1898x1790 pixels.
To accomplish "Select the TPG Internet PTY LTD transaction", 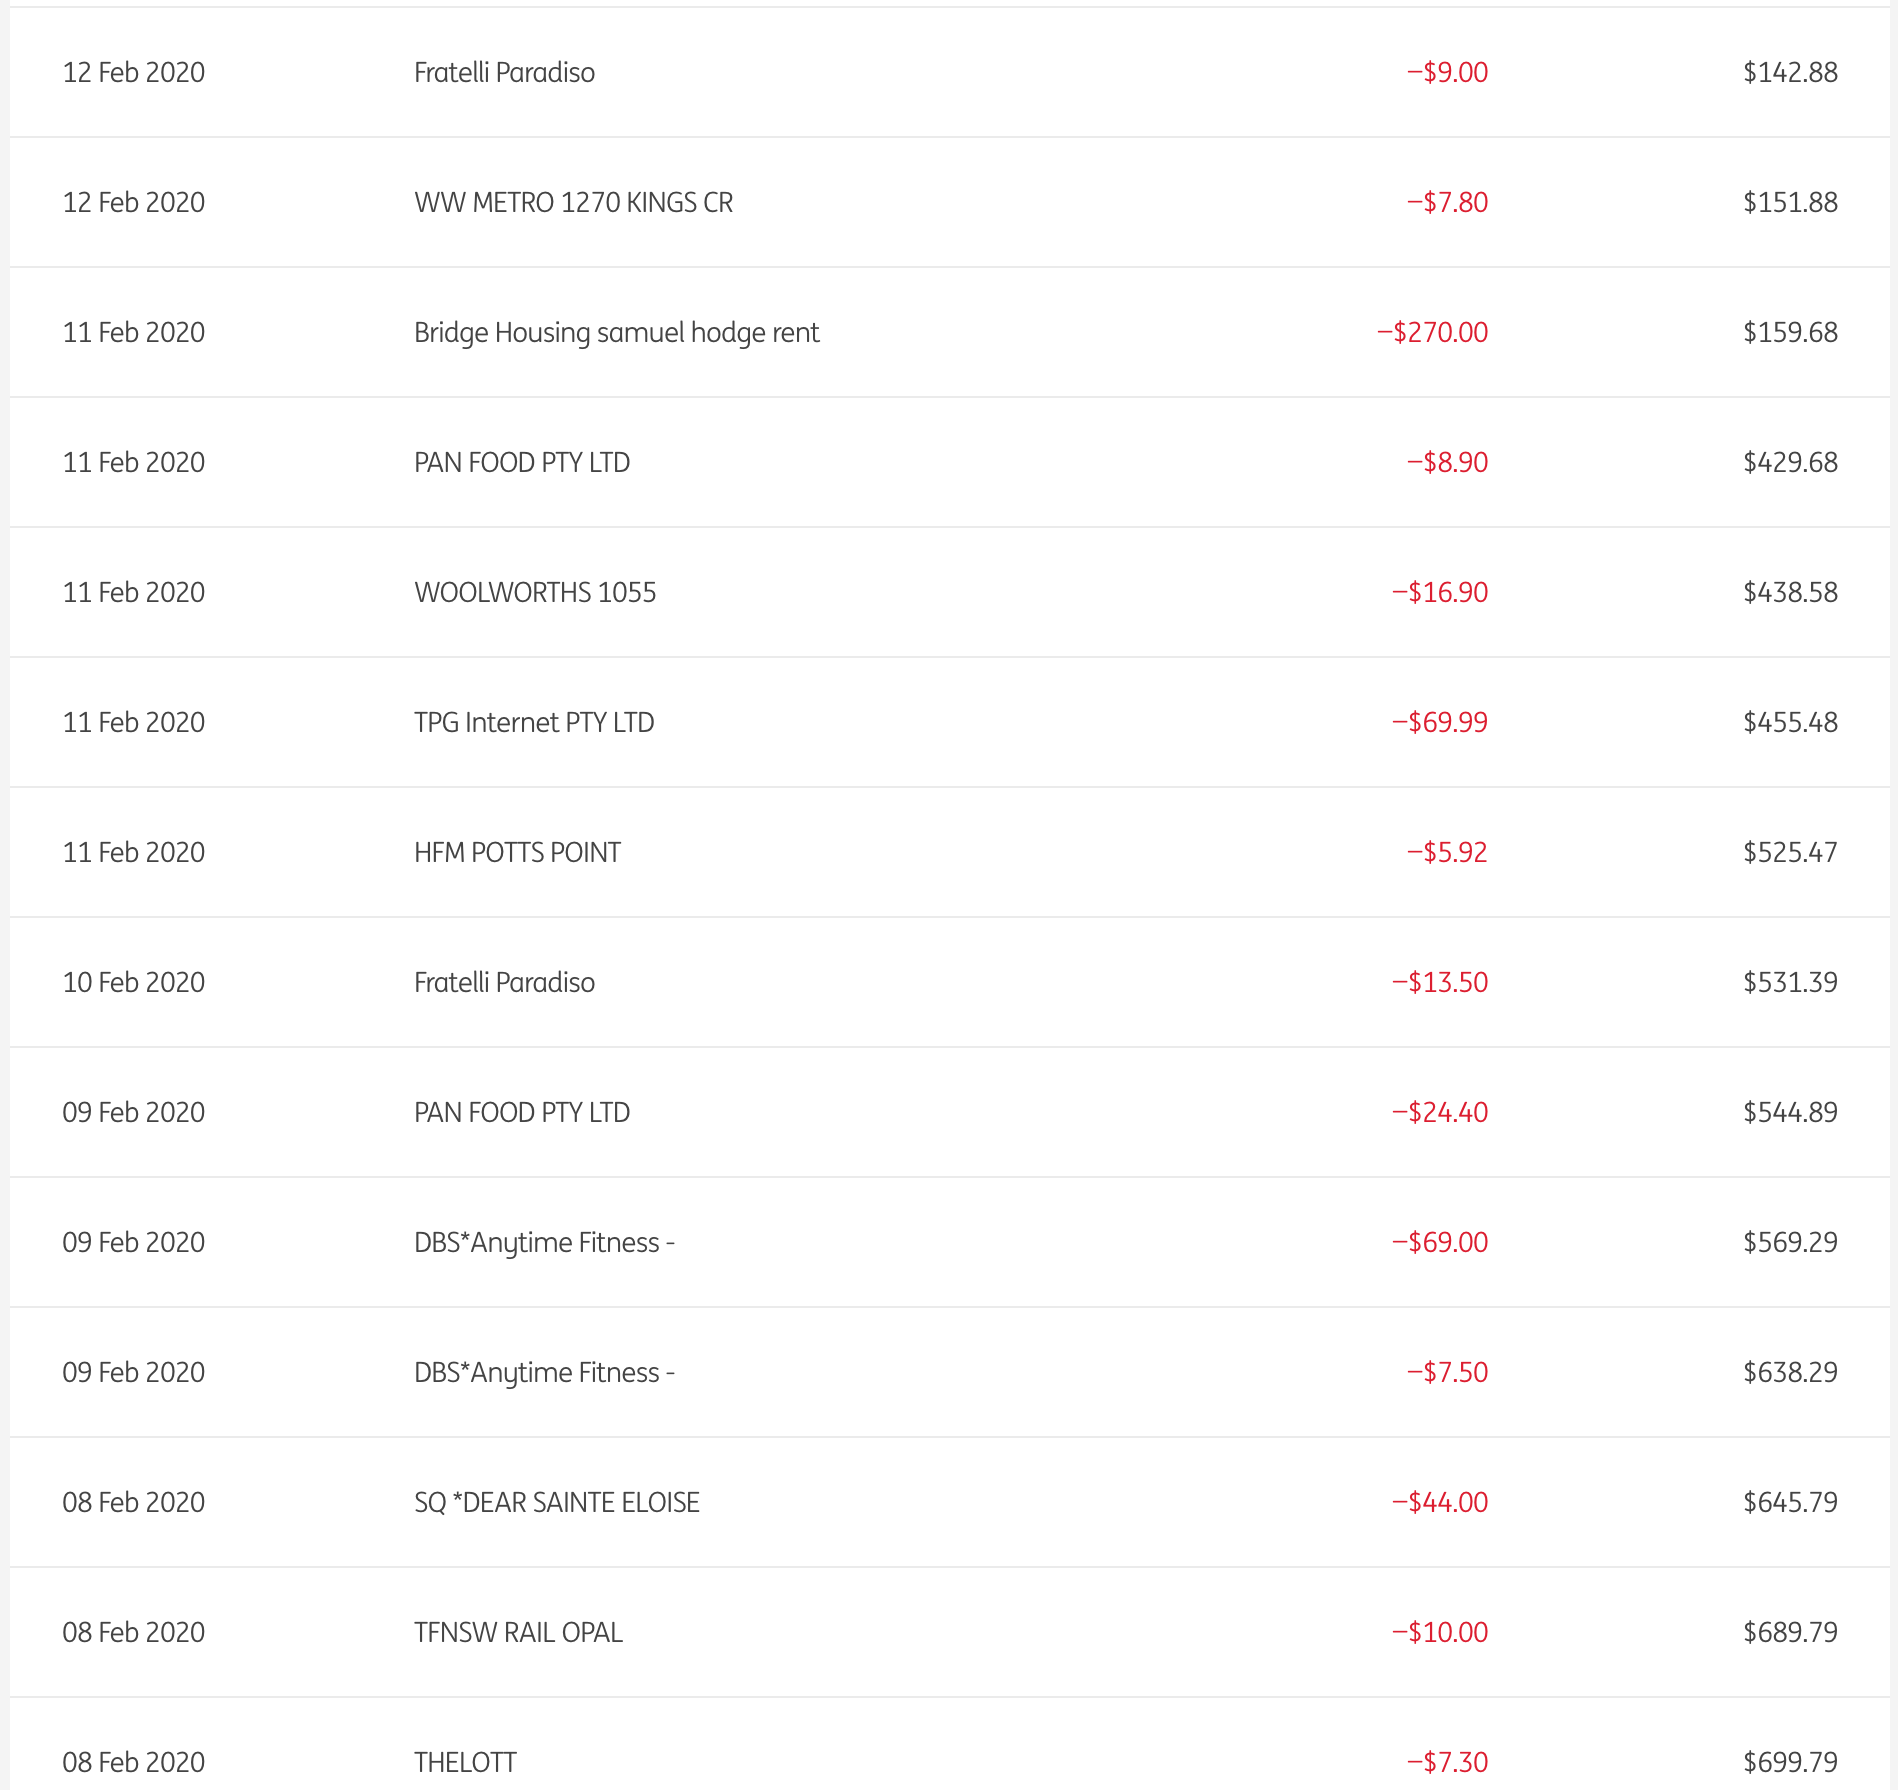I will [534, 722].
